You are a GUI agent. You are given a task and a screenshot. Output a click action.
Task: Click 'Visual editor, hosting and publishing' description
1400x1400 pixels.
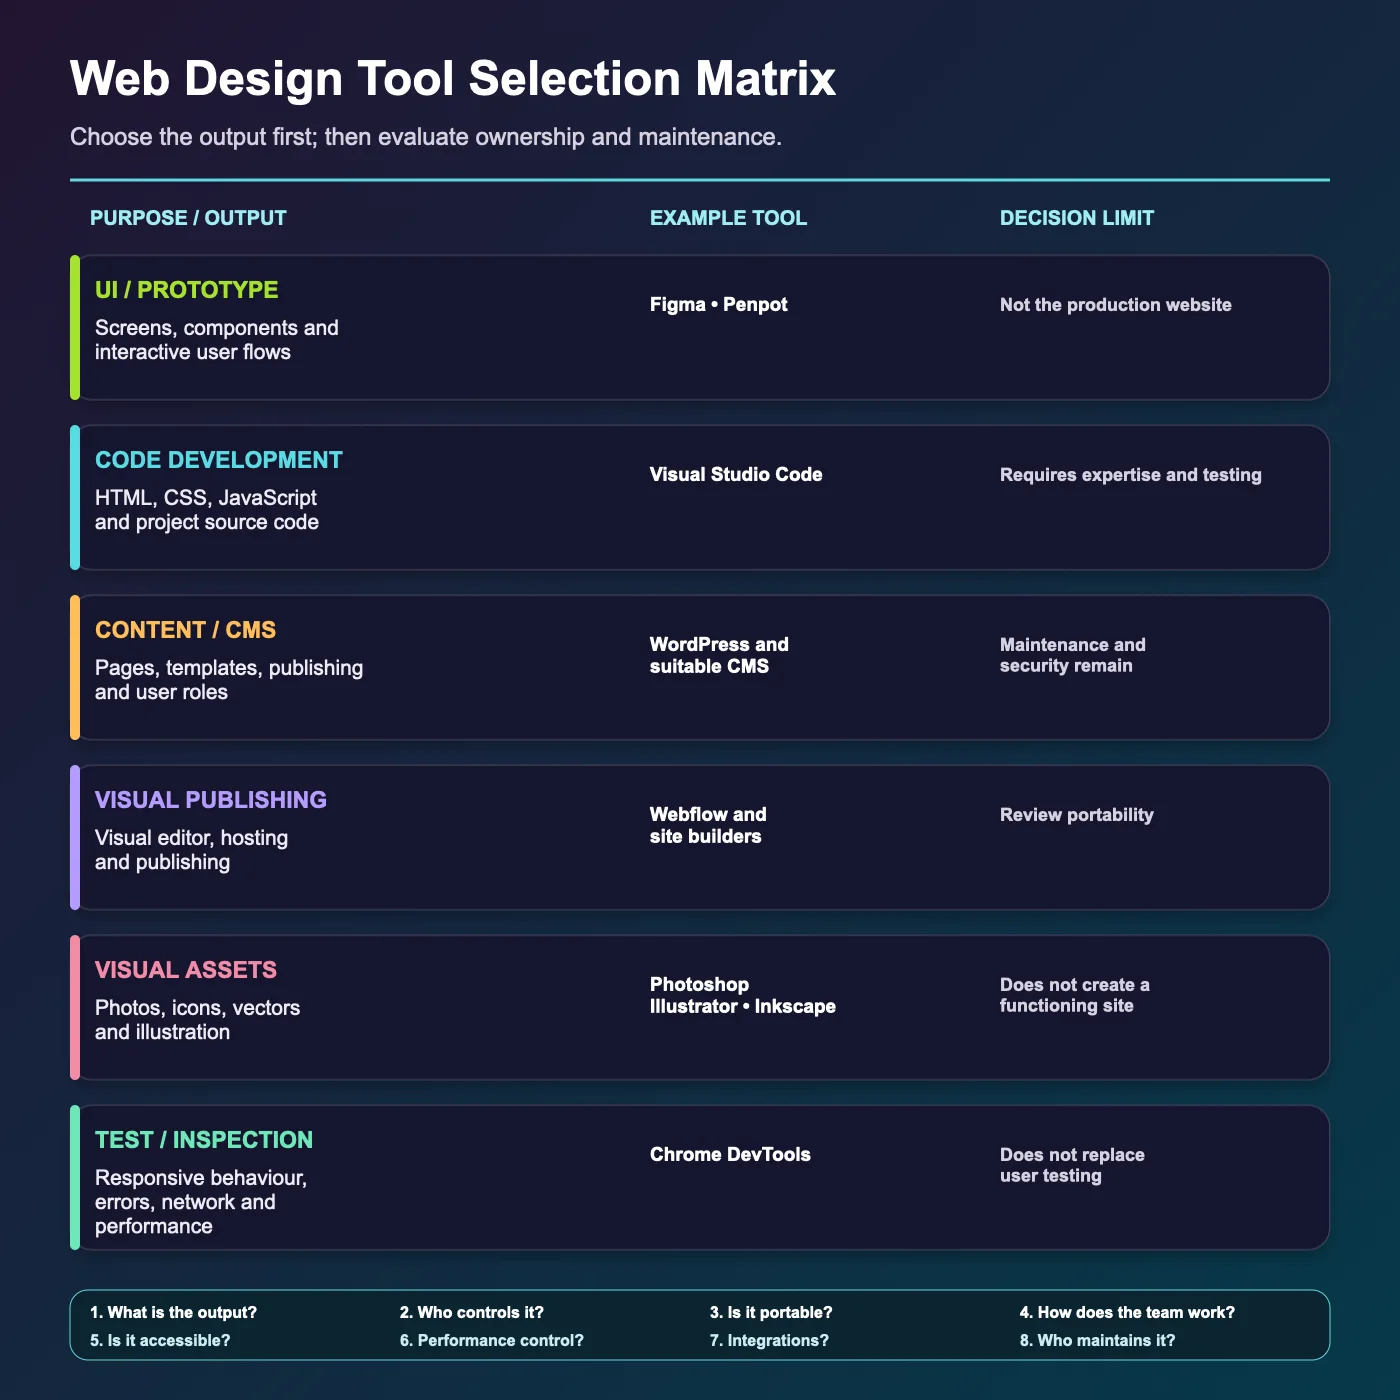click(192, 850)
